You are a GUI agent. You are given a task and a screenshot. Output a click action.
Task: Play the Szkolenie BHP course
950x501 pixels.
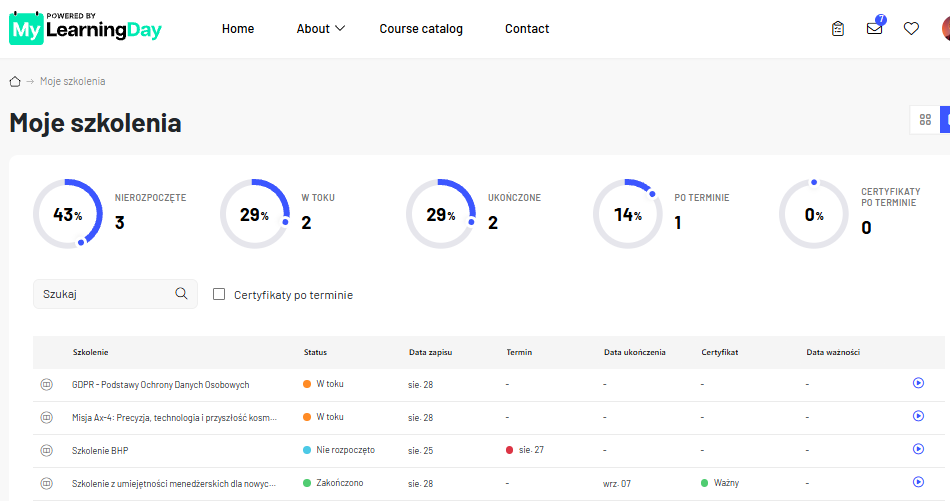point(918,449)
